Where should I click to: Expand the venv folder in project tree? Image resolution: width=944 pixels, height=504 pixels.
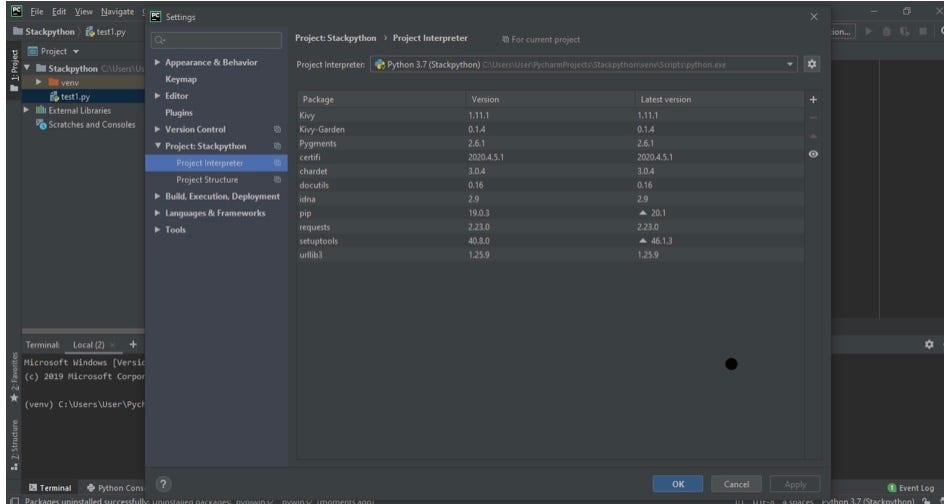coord(39,82)
